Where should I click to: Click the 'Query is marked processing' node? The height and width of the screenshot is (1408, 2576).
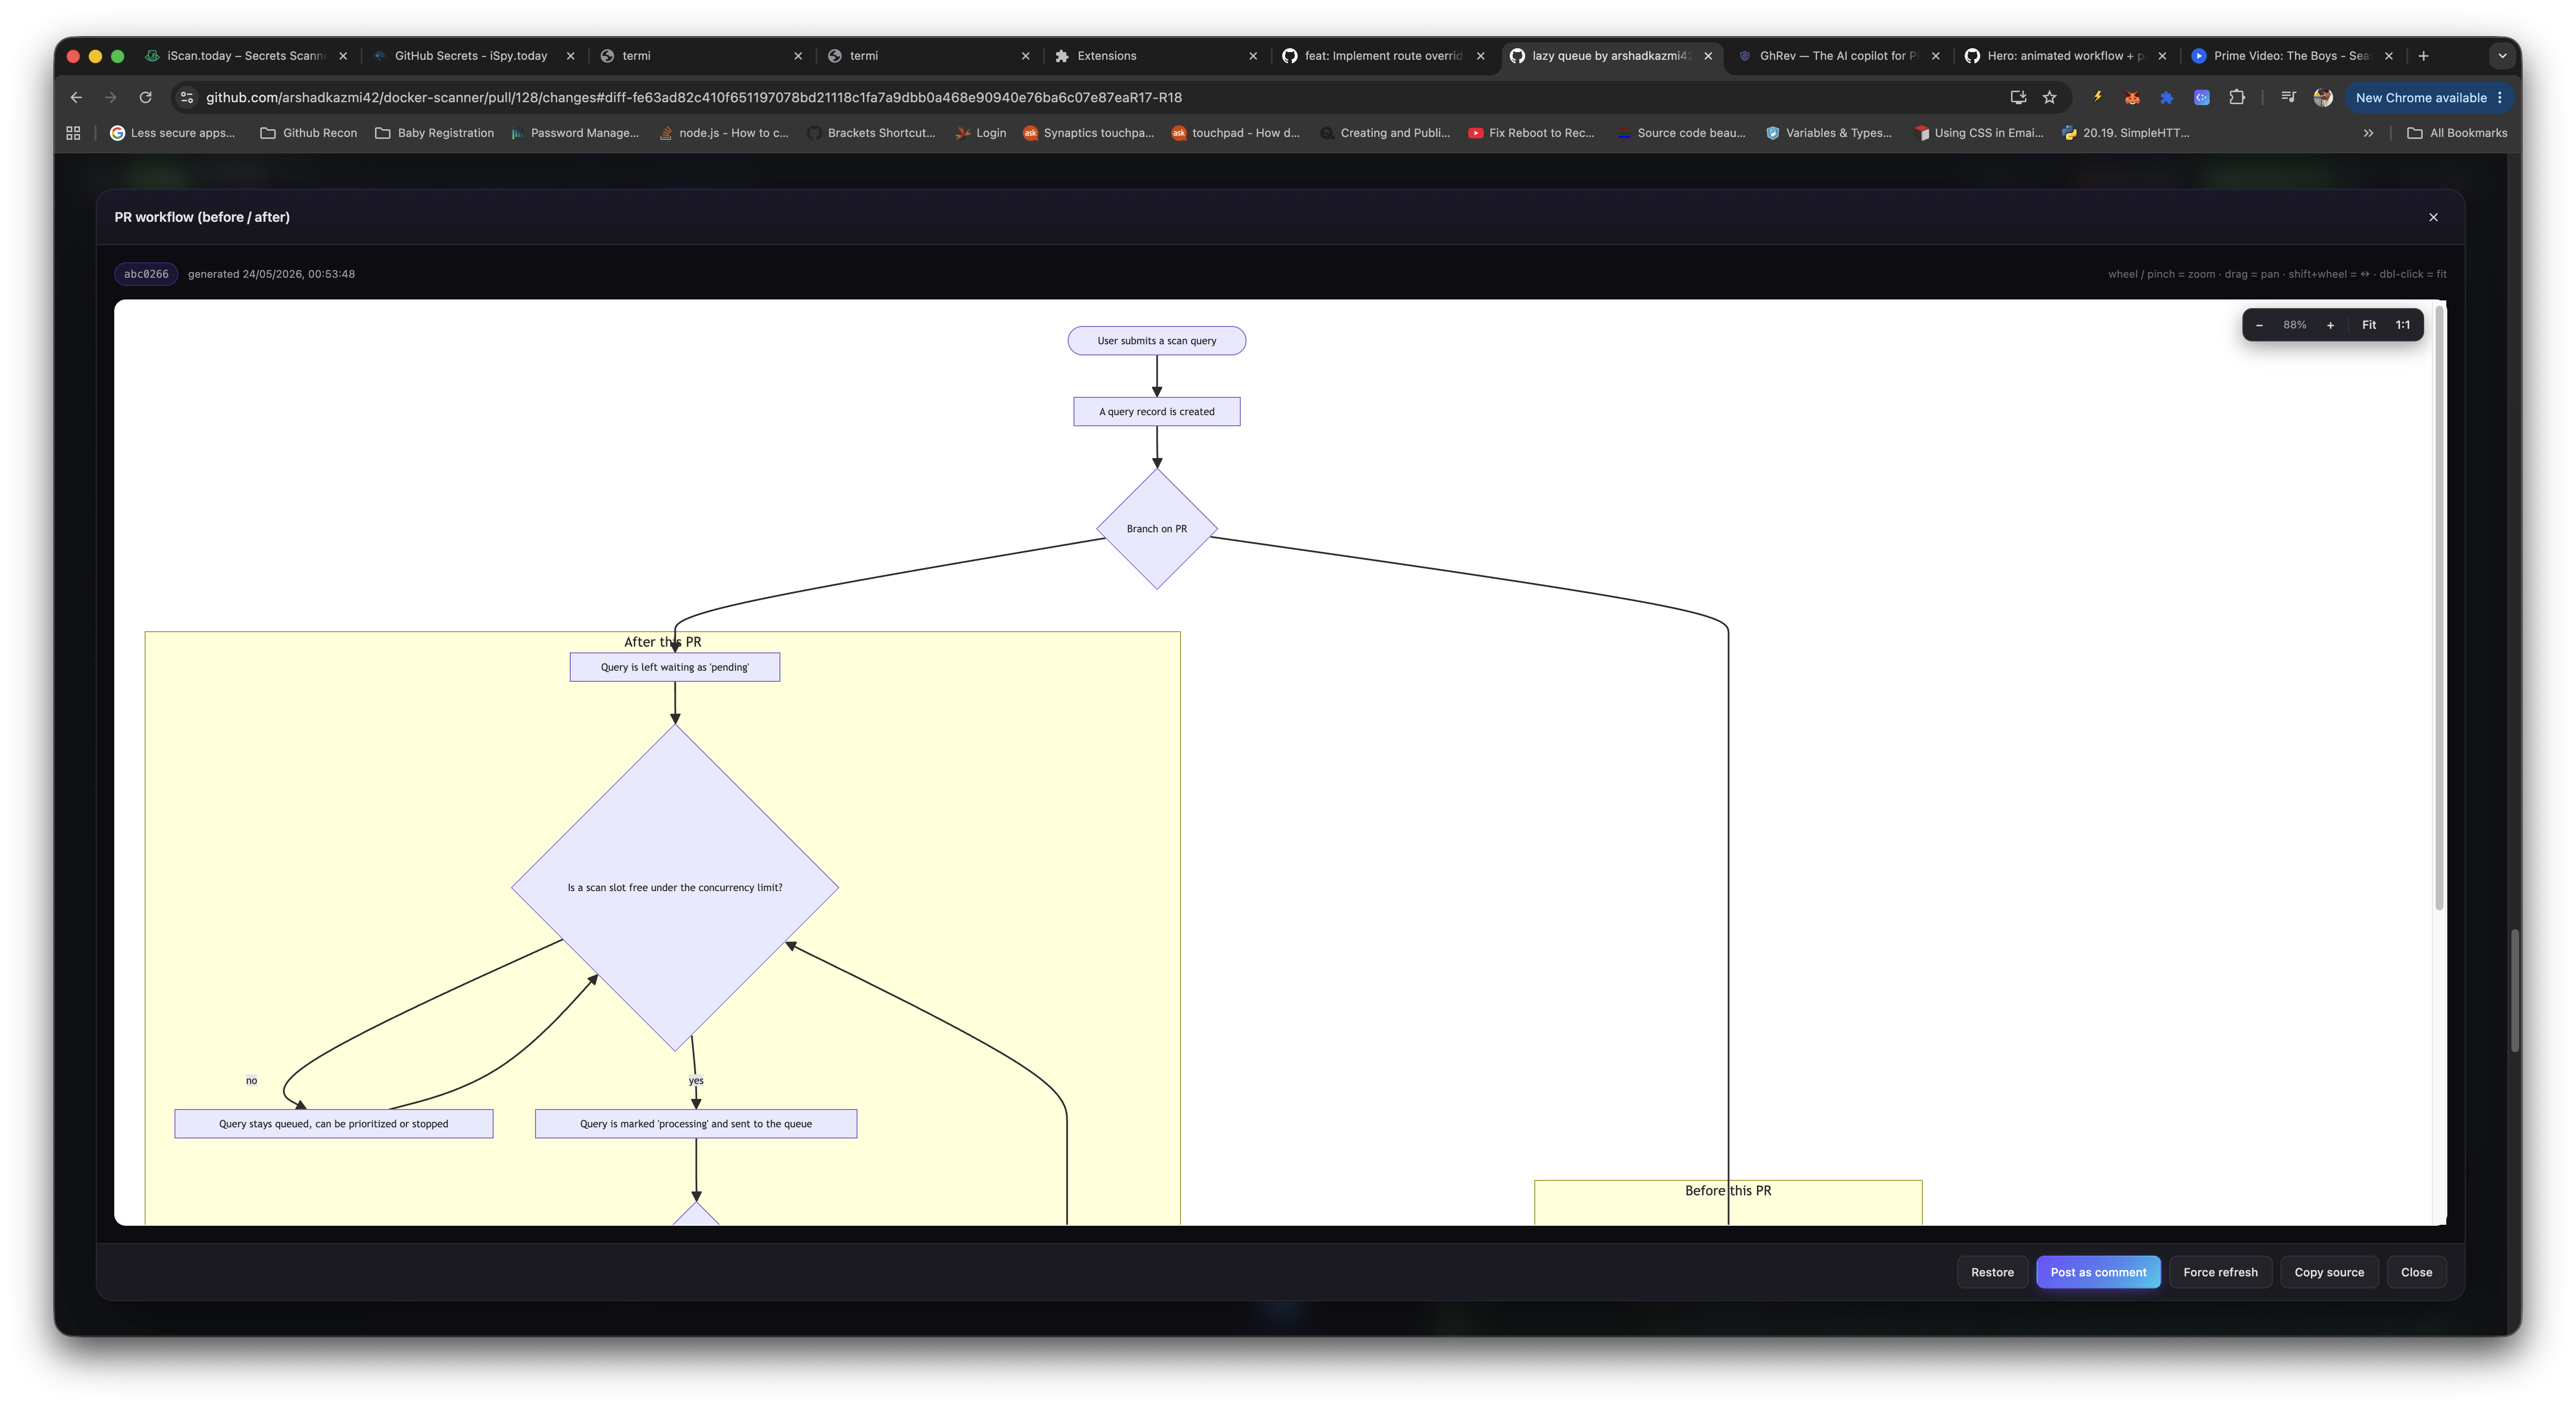click(x=696, y=1124)
